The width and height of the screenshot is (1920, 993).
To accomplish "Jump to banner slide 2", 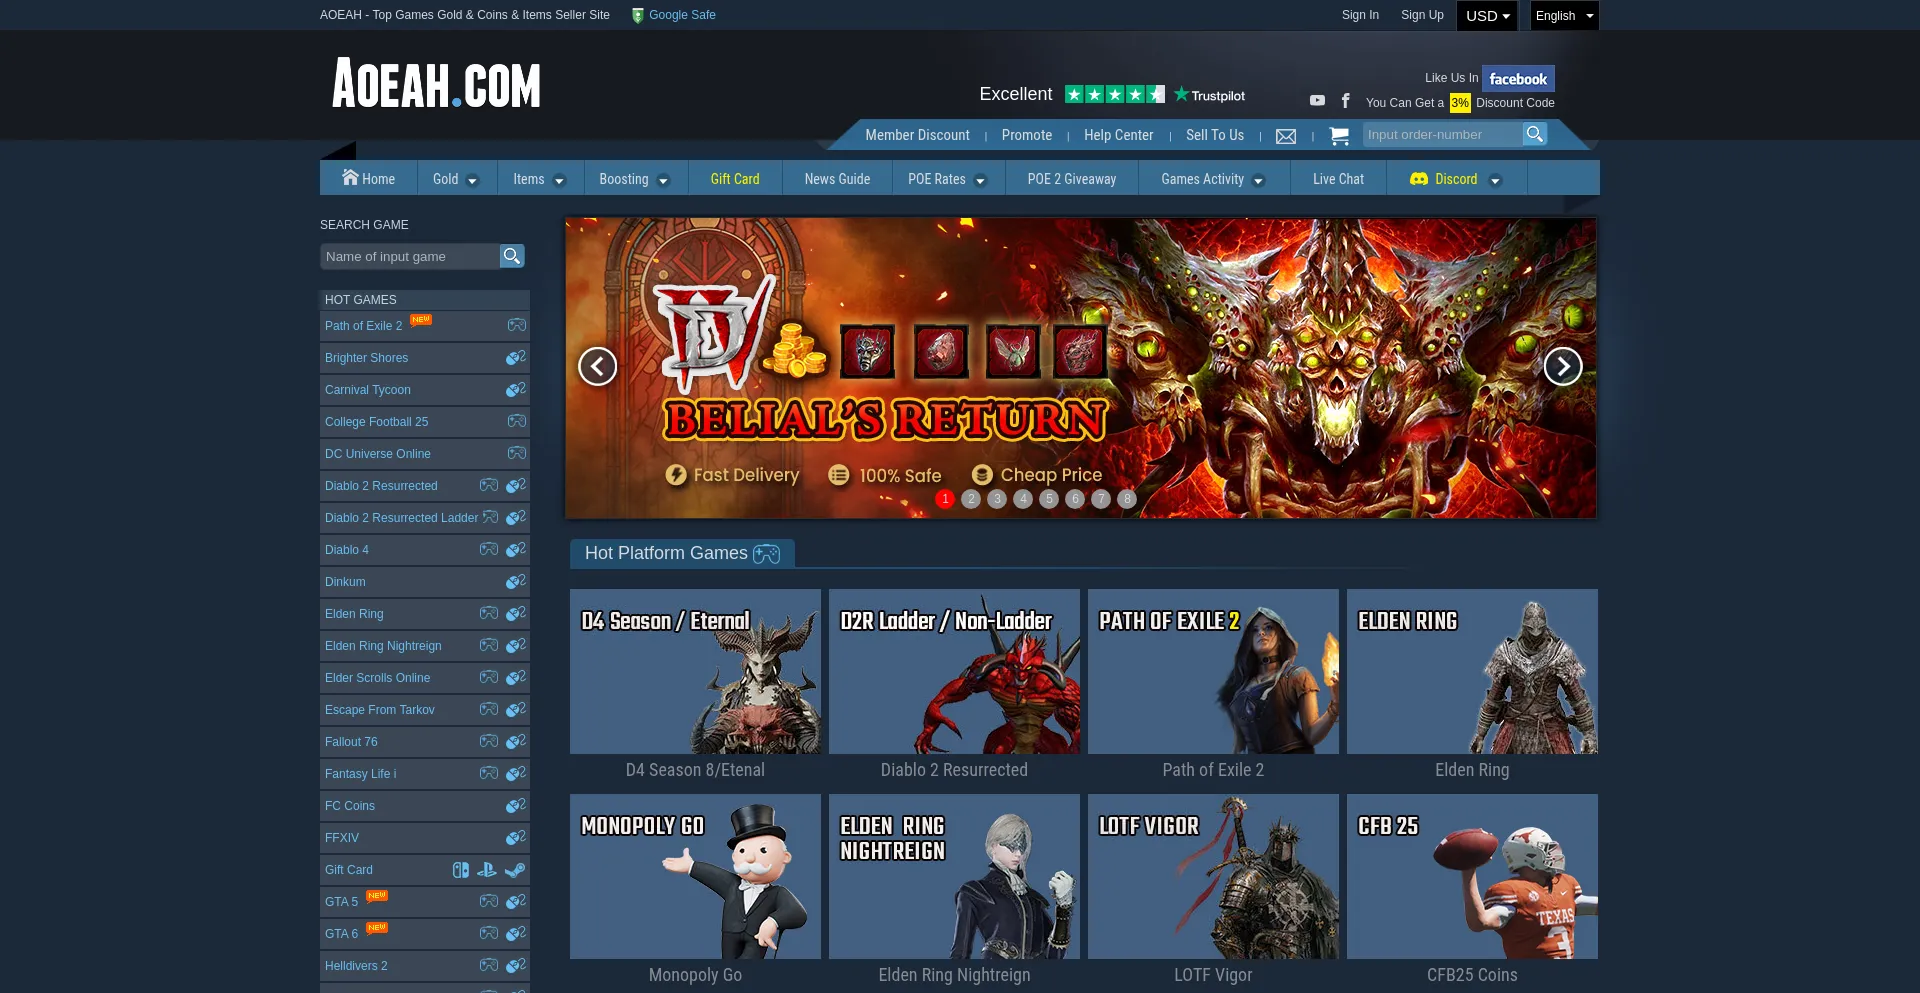I will coord(971,499).
